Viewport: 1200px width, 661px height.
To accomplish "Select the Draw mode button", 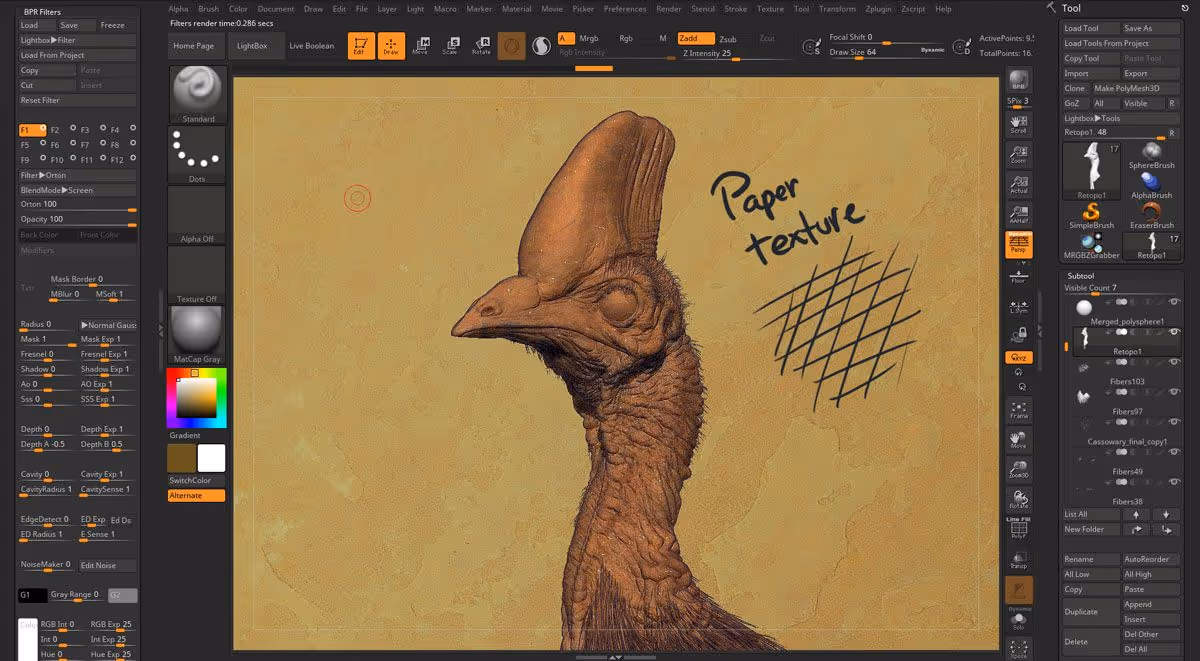I will pos(391,46).
